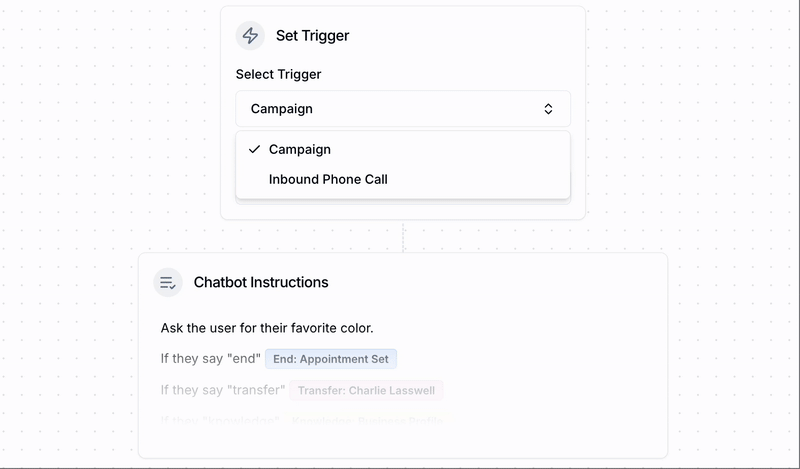The height and width of the screenshot is (469, 800).
Task: Click the faded "knowledge" condition text line
Action: tap(220, 420)
